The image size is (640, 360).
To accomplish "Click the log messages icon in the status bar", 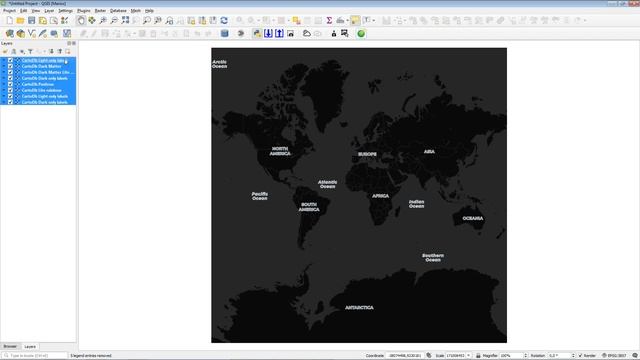I will 635,356.
